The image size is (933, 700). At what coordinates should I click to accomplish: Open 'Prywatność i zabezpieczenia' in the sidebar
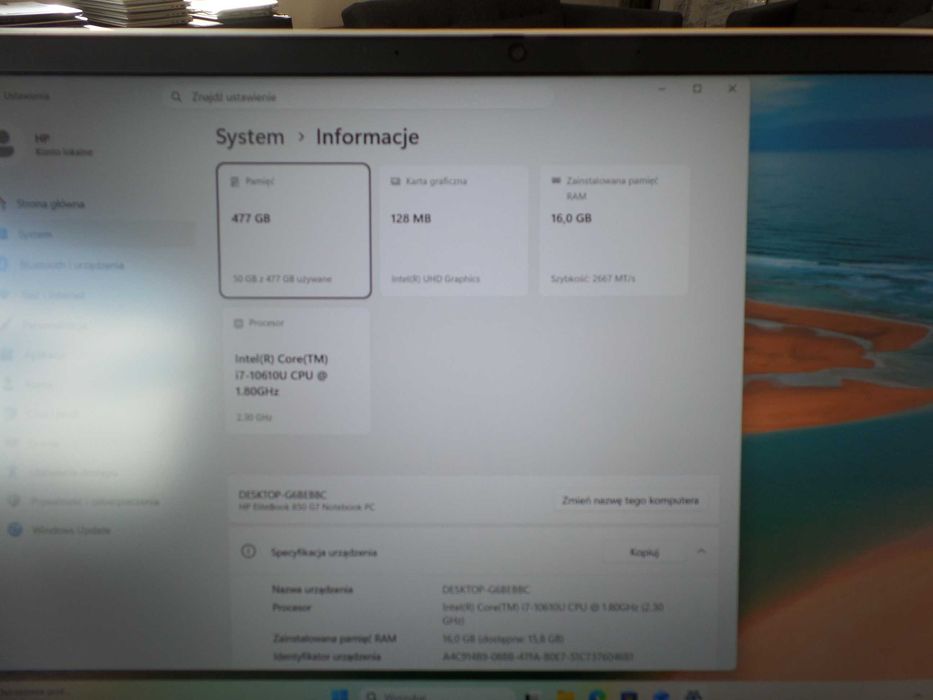click(x=94, y=502)
